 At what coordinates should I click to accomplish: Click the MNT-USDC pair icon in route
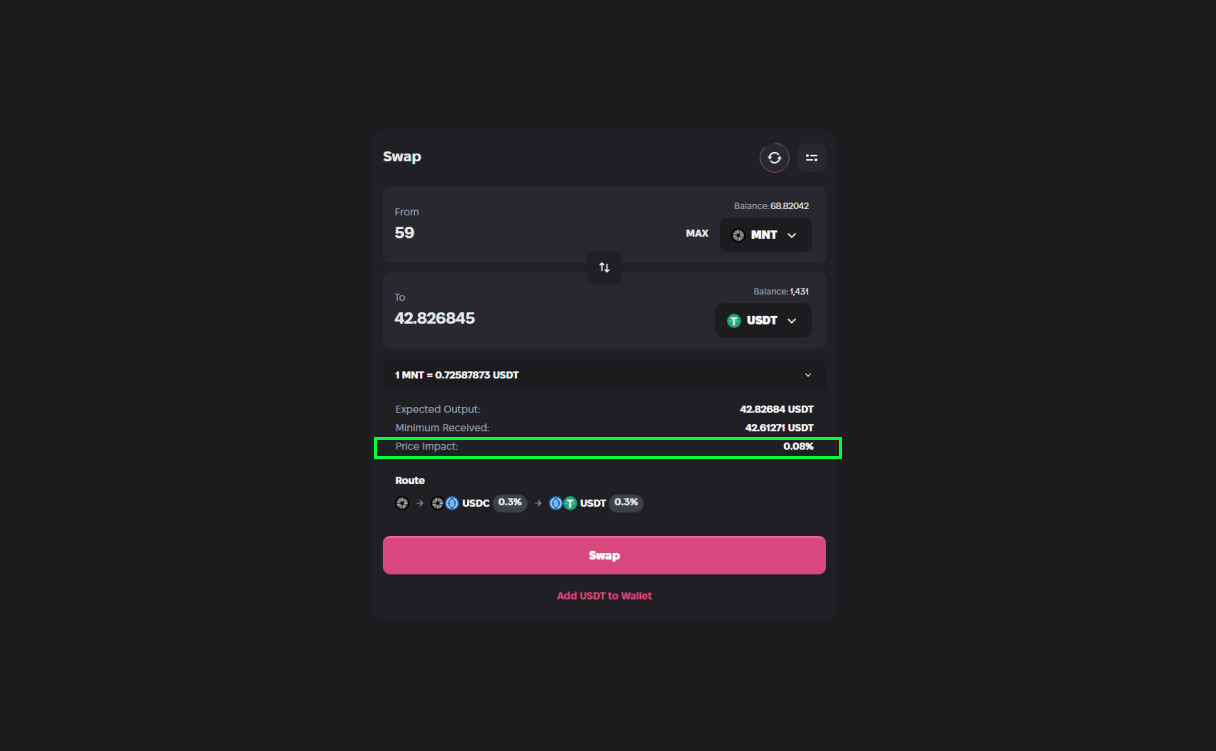tap(445, 503)
